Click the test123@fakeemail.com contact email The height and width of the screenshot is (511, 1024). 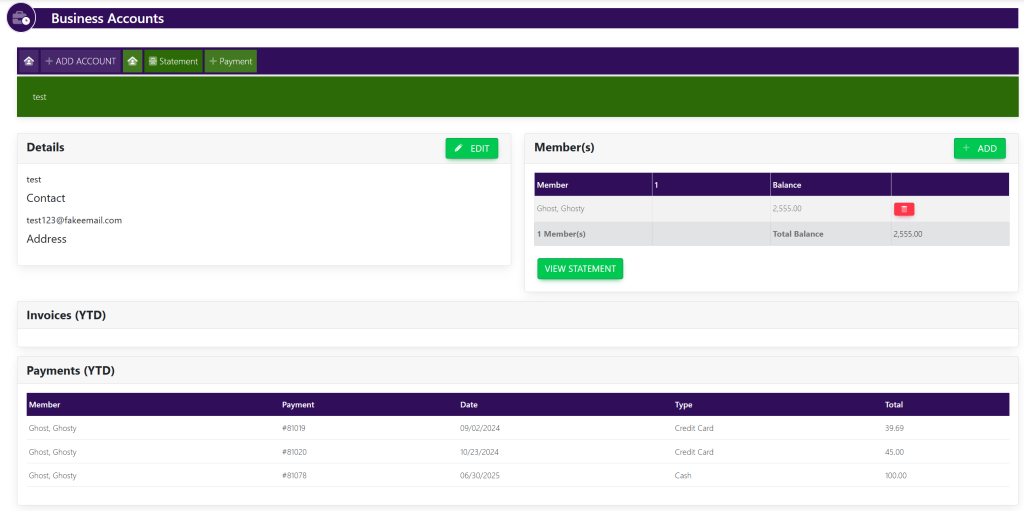[x=74, y=220]
